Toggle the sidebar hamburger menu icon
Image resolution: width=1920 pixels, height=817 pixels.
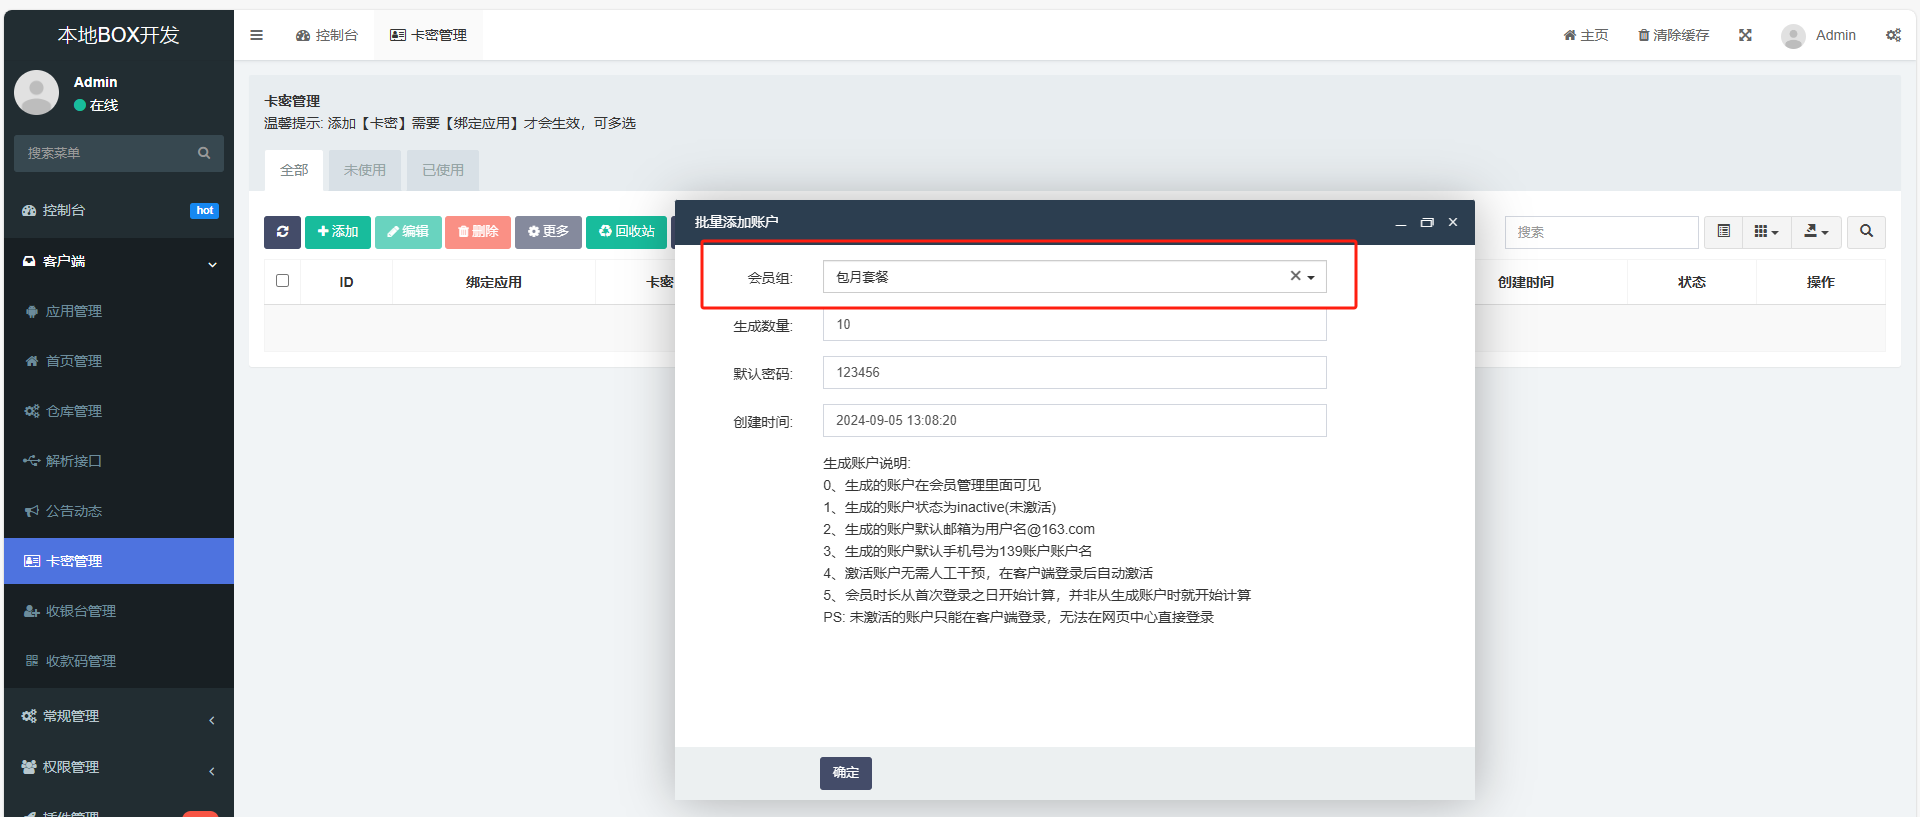256,35
